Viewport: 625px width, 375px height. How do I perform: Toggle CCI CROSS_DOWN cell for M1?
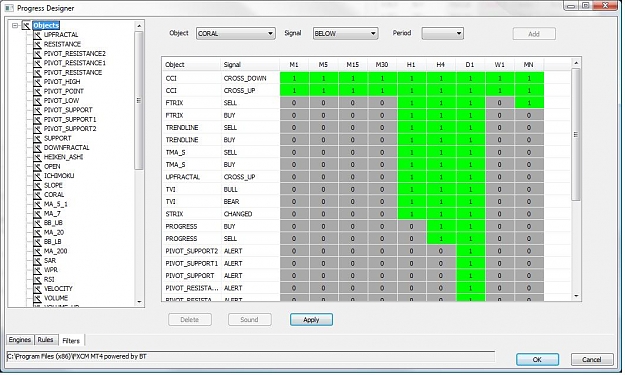(x=294, y=79)
